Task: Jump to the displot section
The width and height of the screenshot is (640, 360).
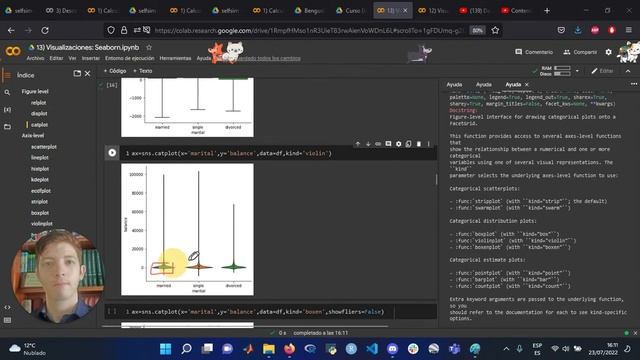Action: [39, 113]
